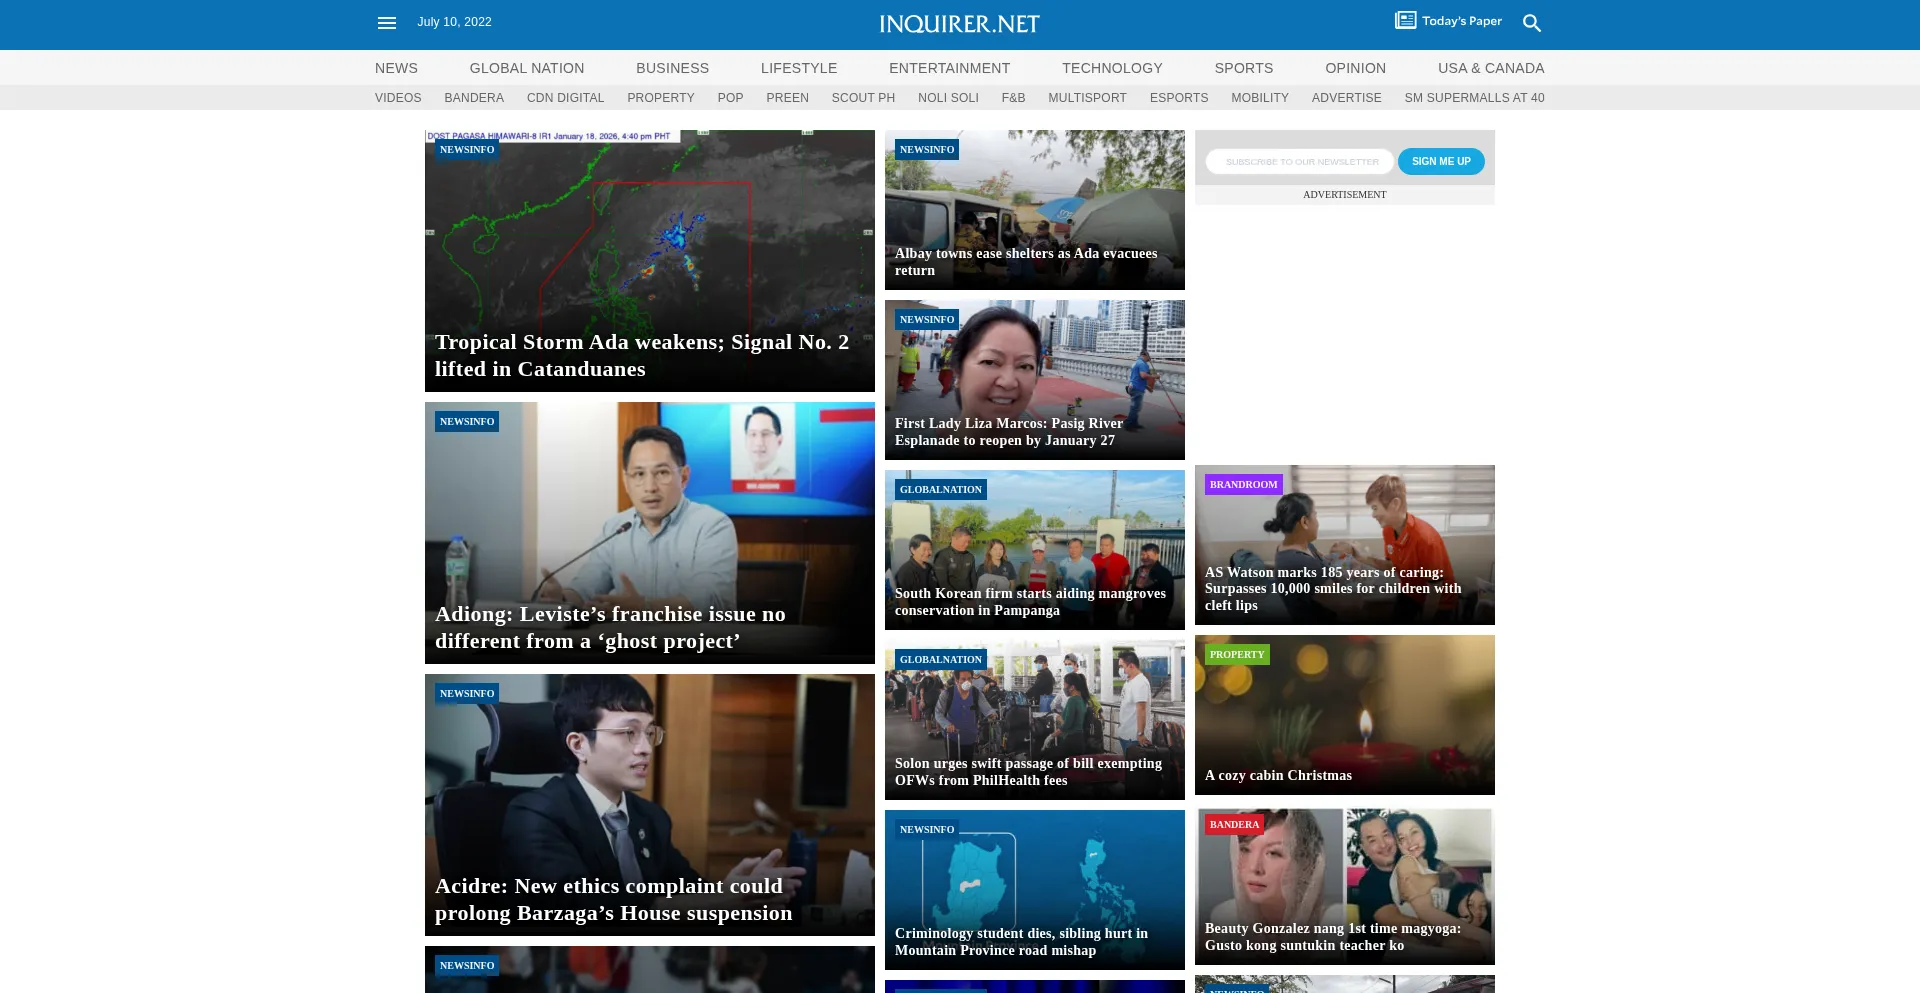Switch to the SPORTS section
This screenshot has width=1920, height=993.
tap(1243, 68)
